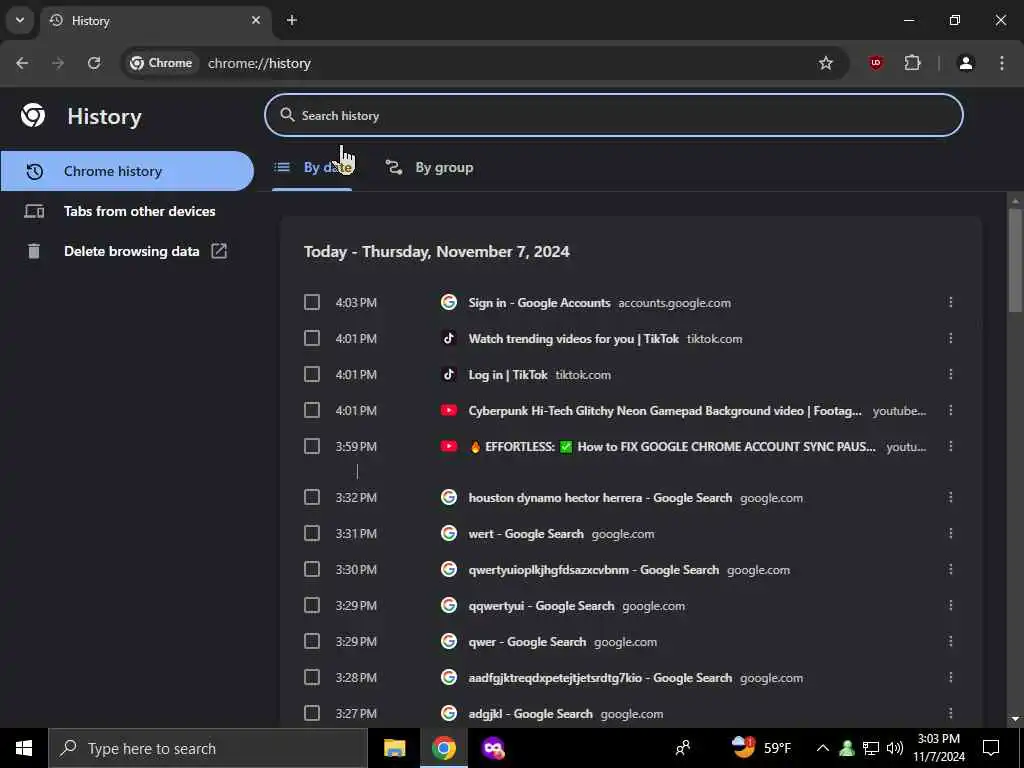Show hidden system tray icons
This screenshot has height=768, width=1024.
823,748
